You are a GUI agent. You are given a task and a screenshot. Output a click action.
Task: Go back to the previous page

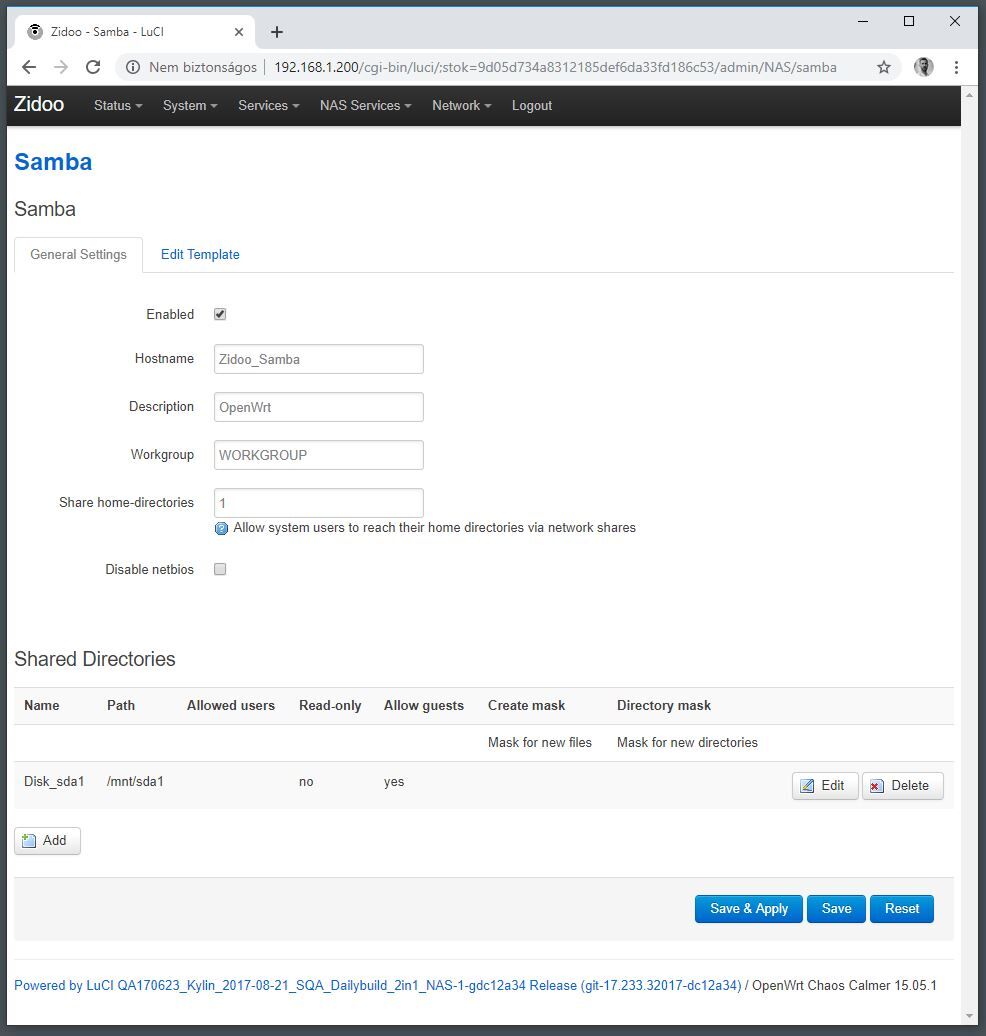click(28, 67)
